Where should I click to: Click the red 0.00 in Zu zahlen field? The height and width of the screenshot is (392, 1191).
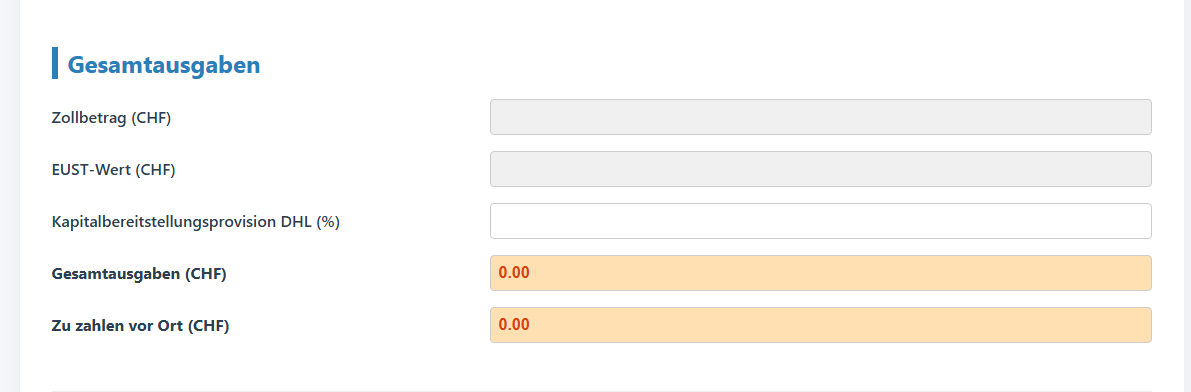514,324
